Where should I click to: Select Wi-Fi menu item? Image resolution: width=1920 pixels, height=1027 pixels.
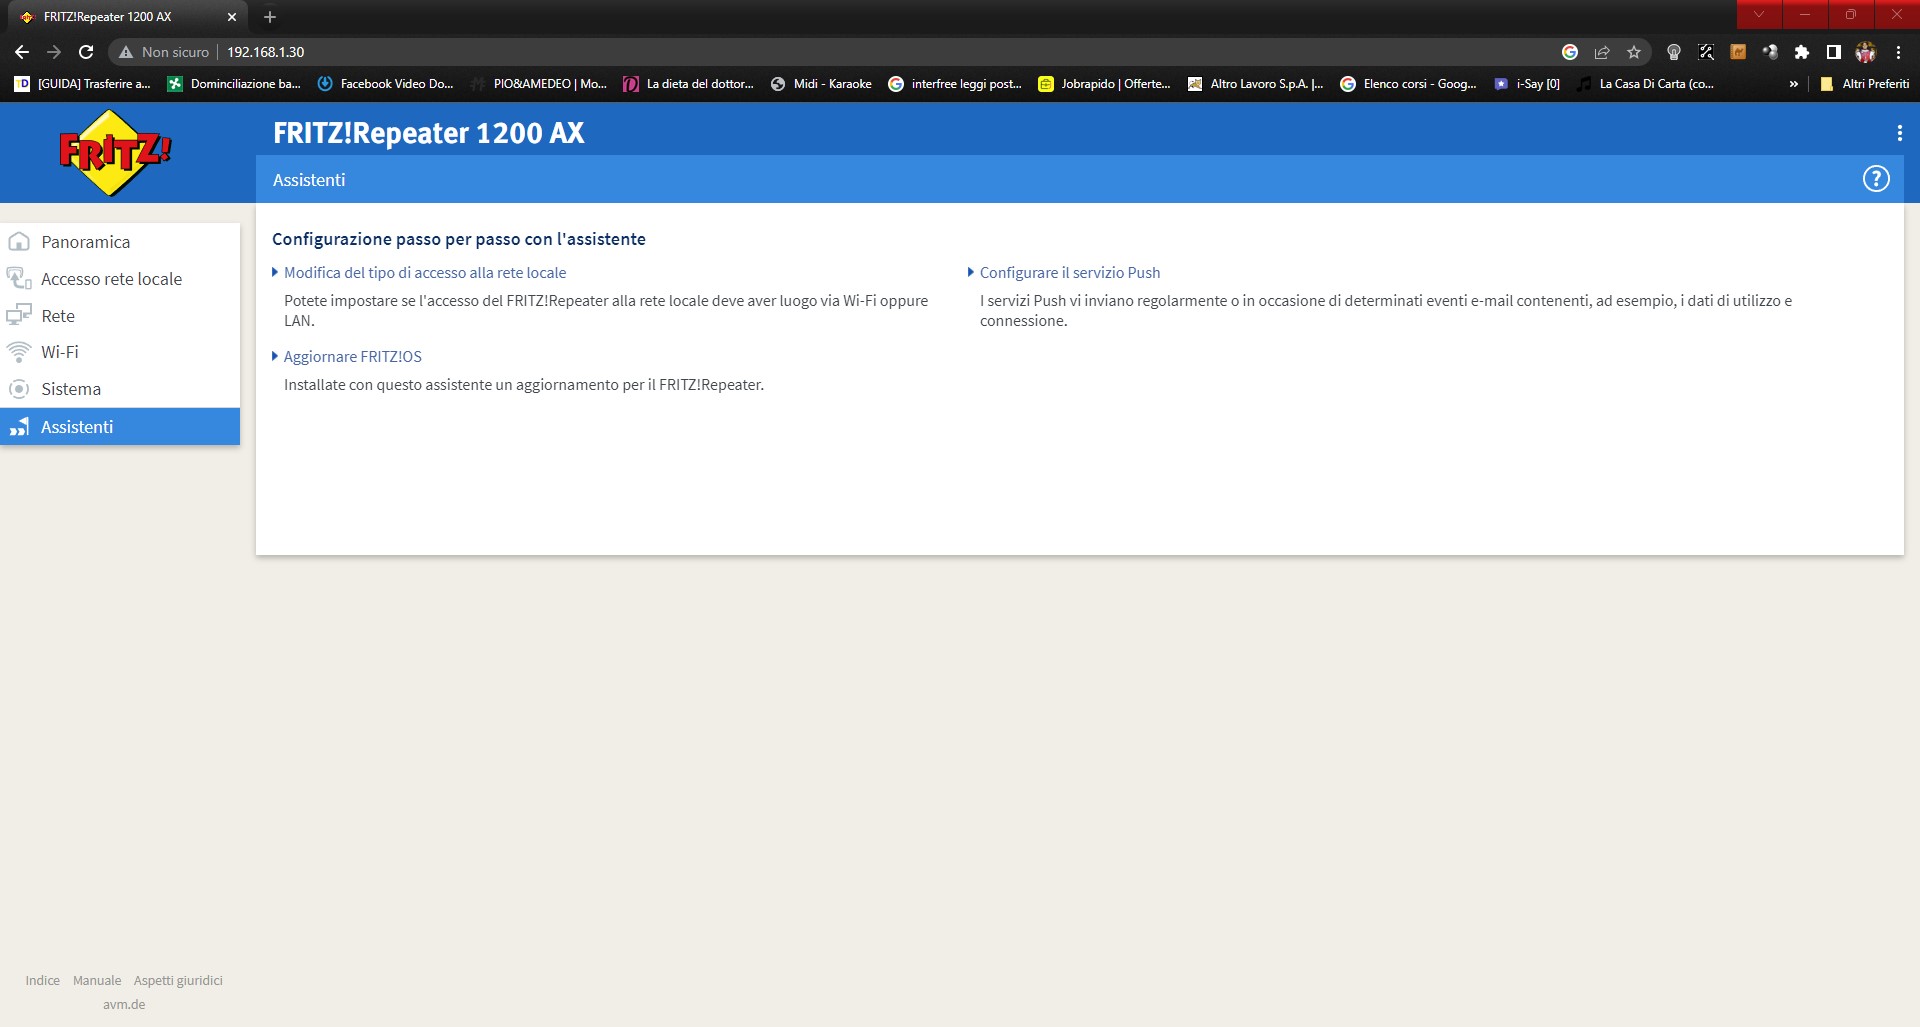click(120, 352)
